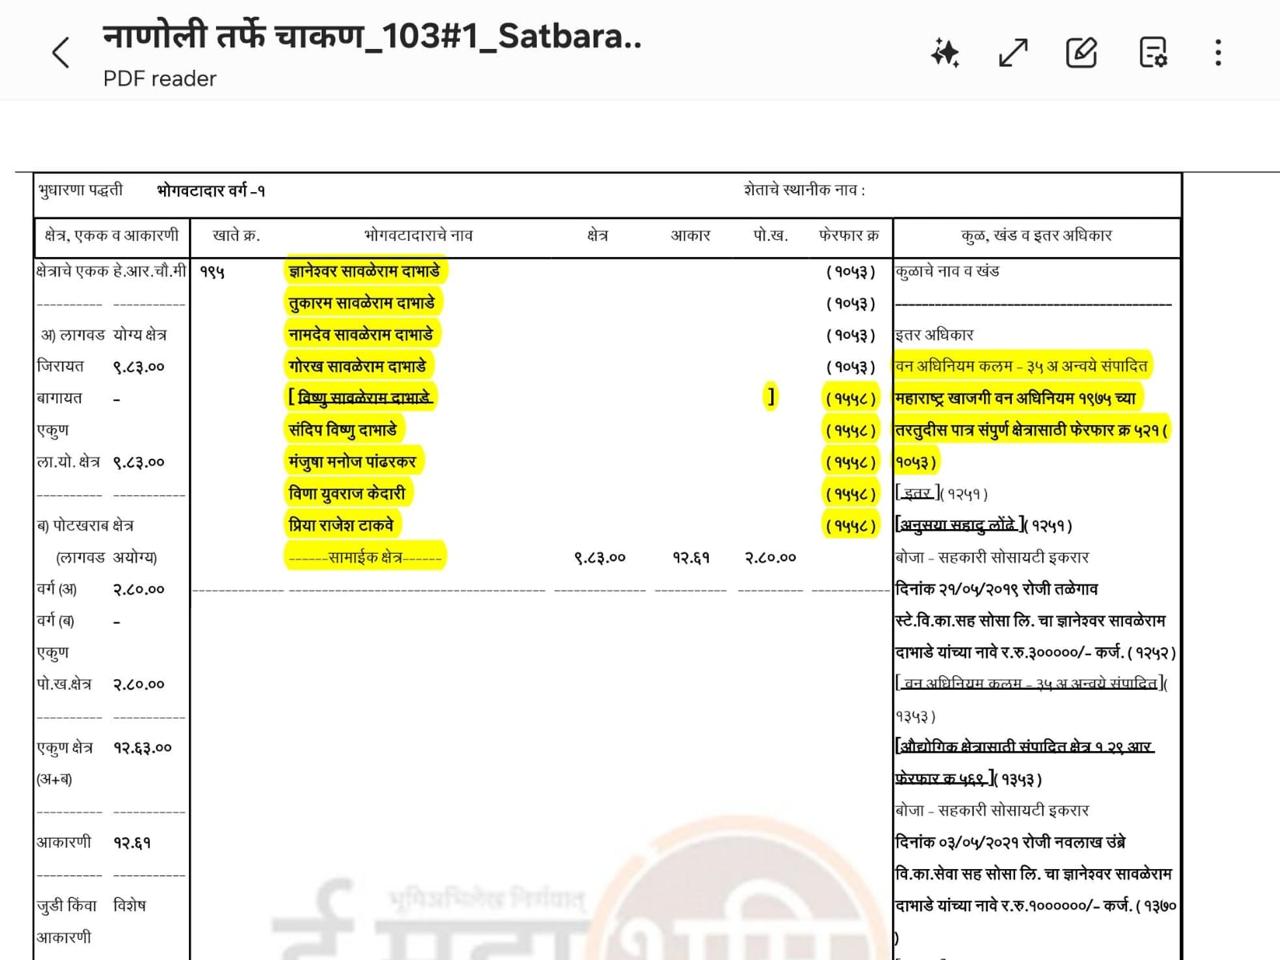This screenshot has width=1280, height=960.
Task: Select highlighted name तुकाराम सावळेराम दाभाडे
Action: click(x=362, y=303)
